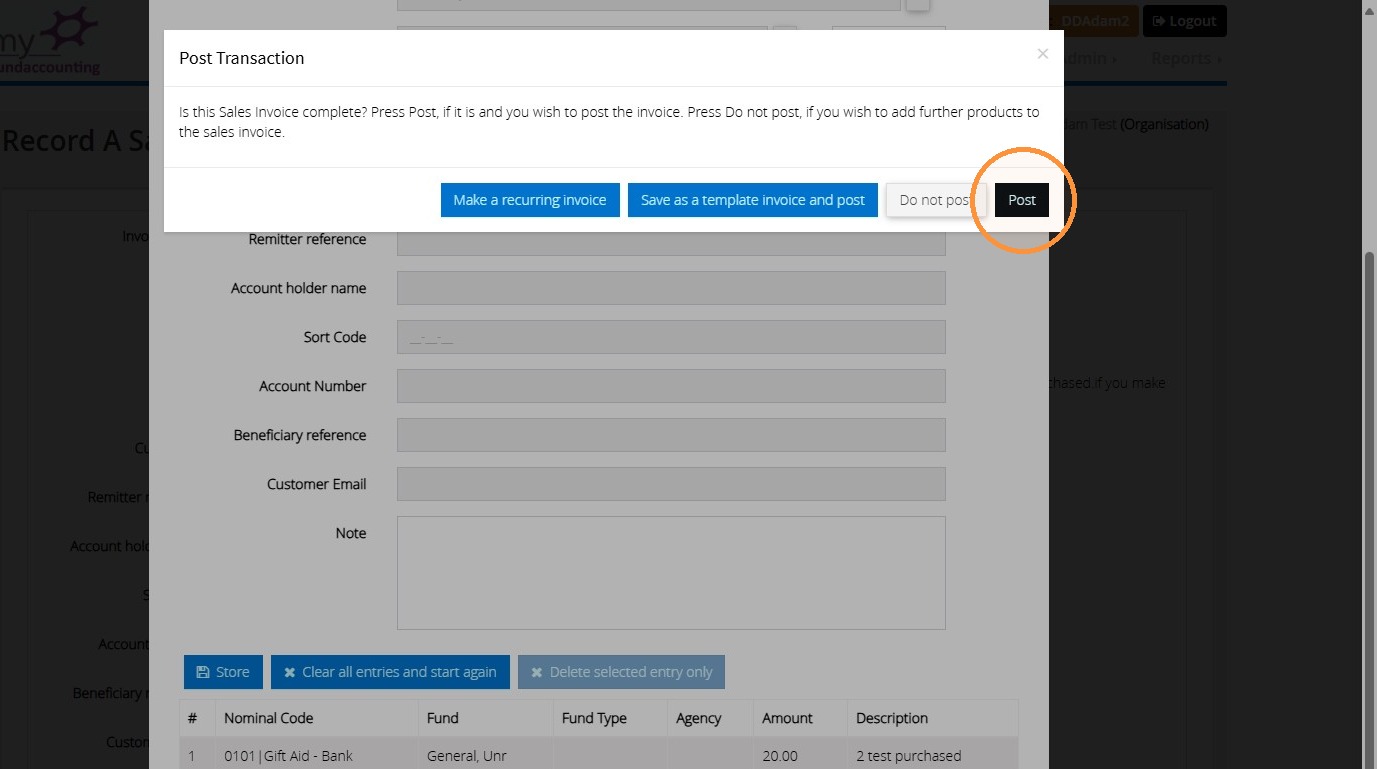The height and width of the screenshot is (769, 1377).
Task: Make a recurring invoice
Action: [x=530, y=200]
